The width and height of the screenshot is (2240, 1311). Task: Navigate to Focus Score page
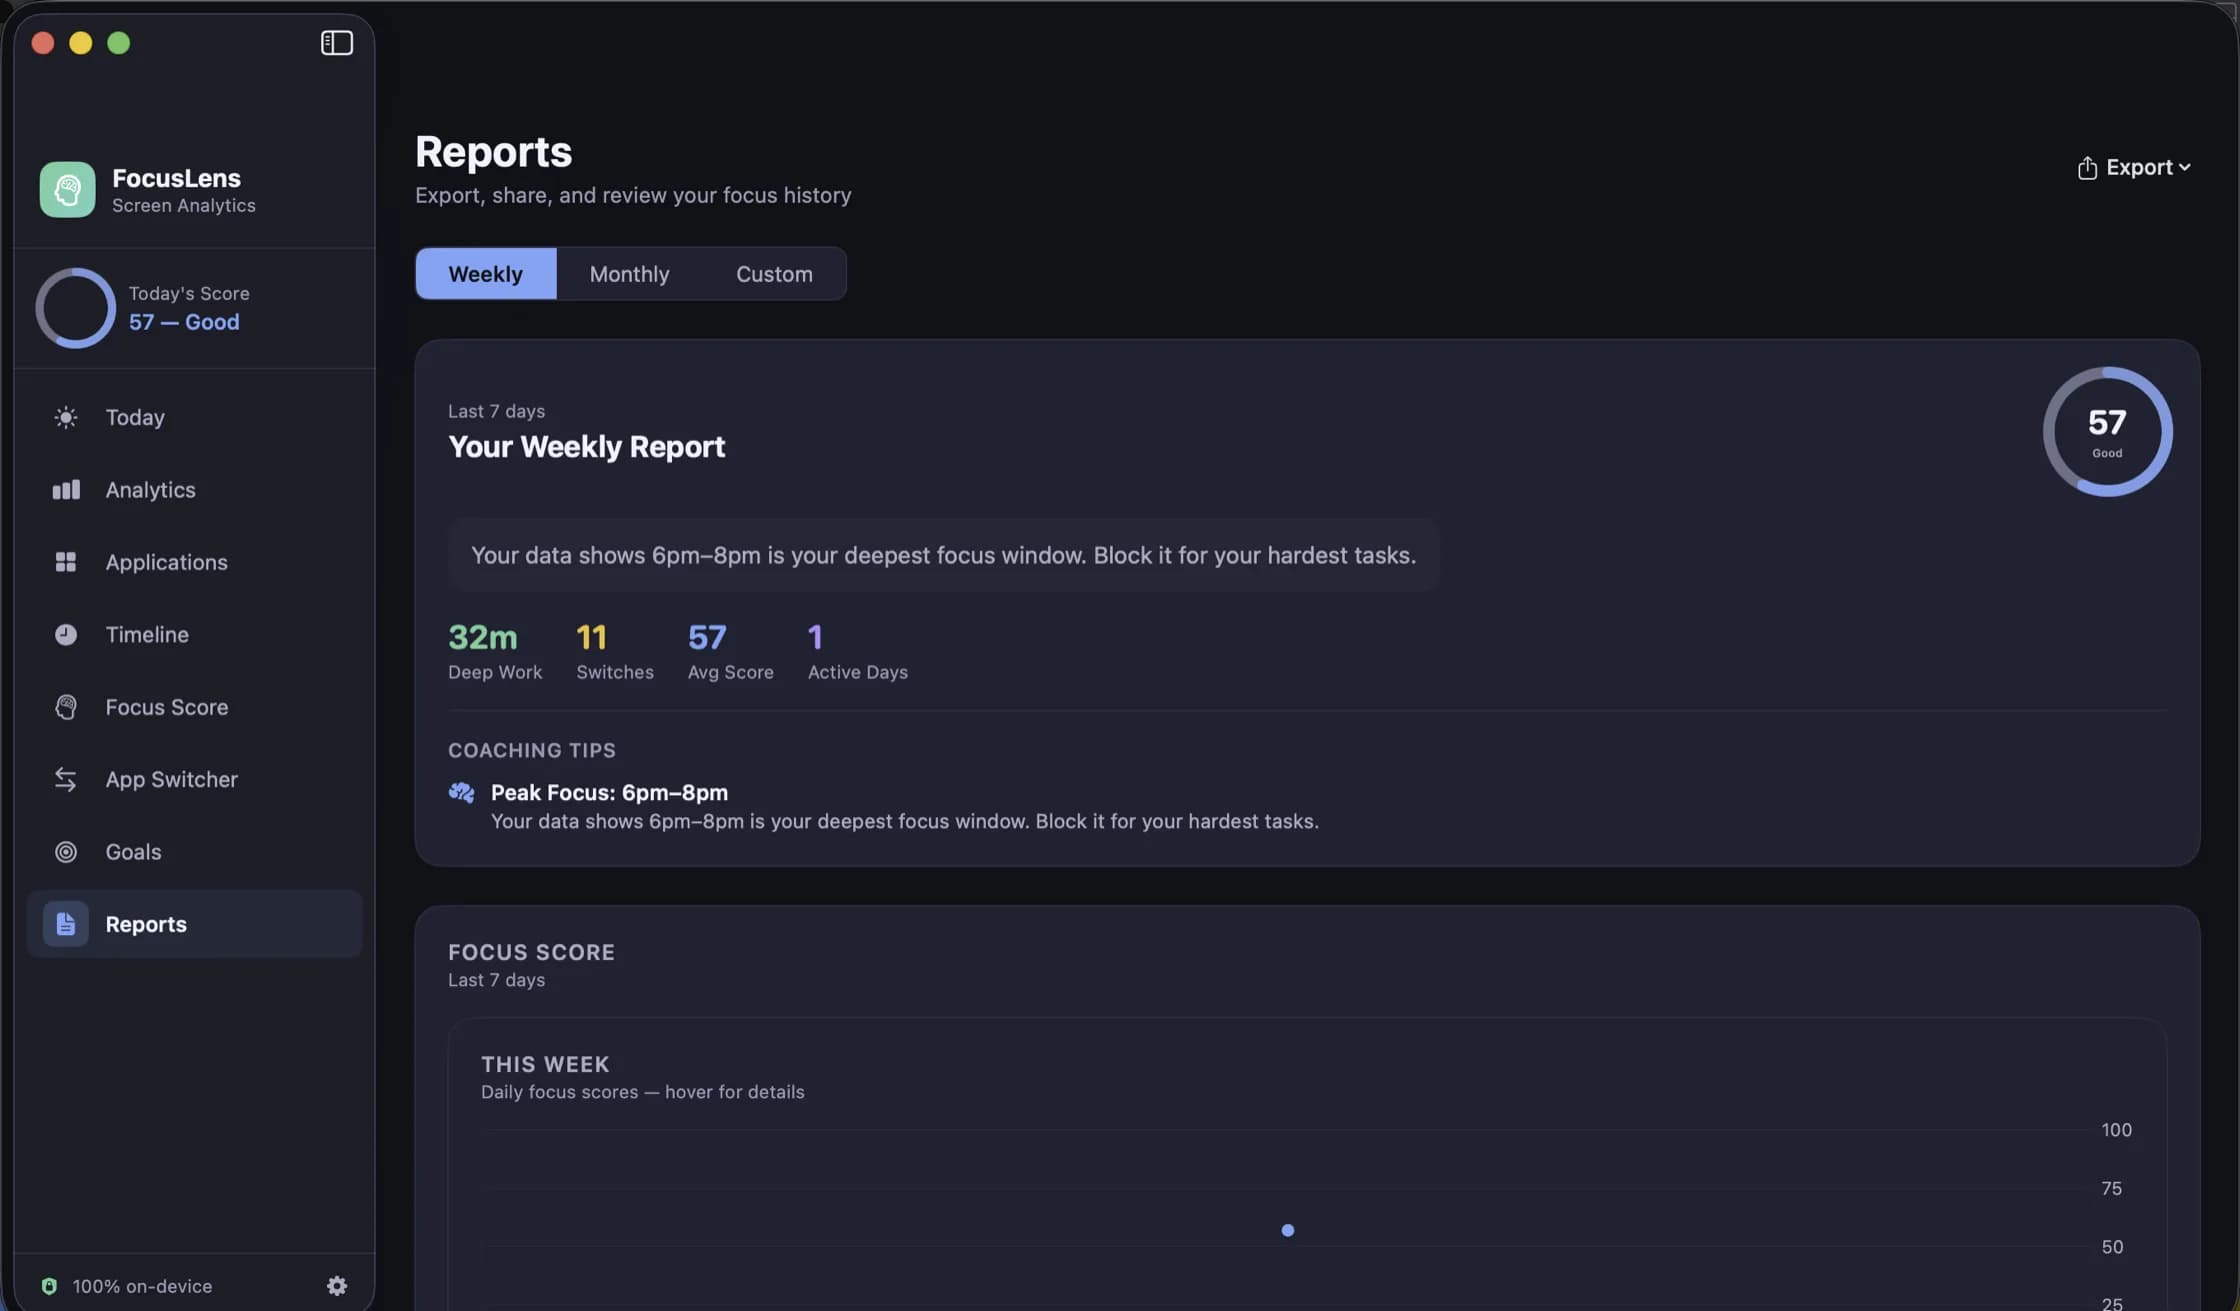point(194,707)
